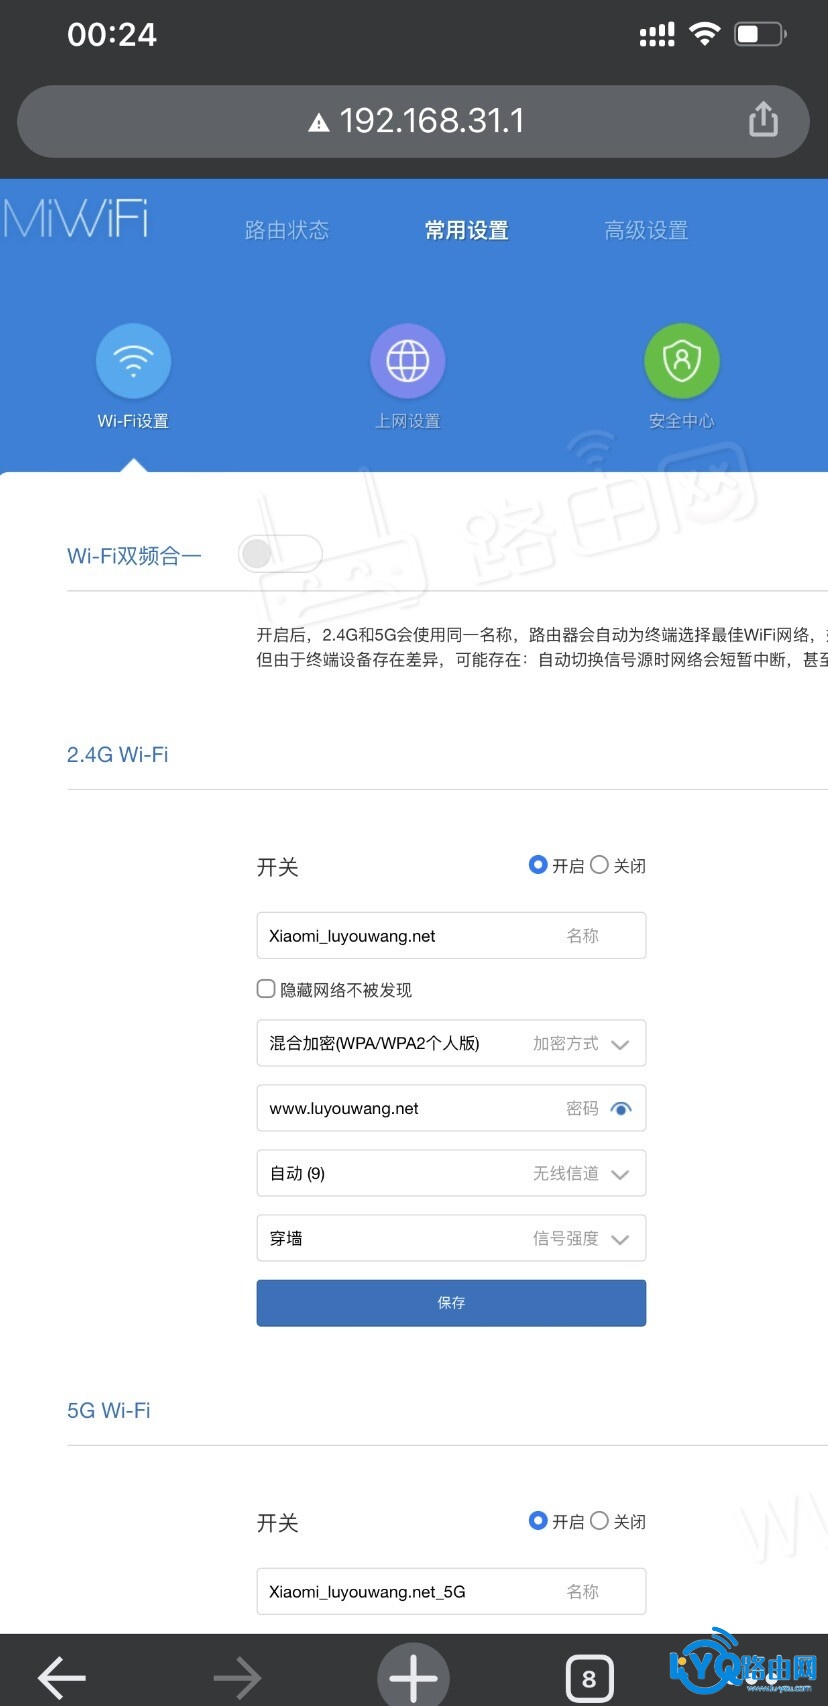Image resolution: width=828 pixels, height=1706 pixels.
Task: Open the 安全中心 shield icon
Action: point(681,361)
